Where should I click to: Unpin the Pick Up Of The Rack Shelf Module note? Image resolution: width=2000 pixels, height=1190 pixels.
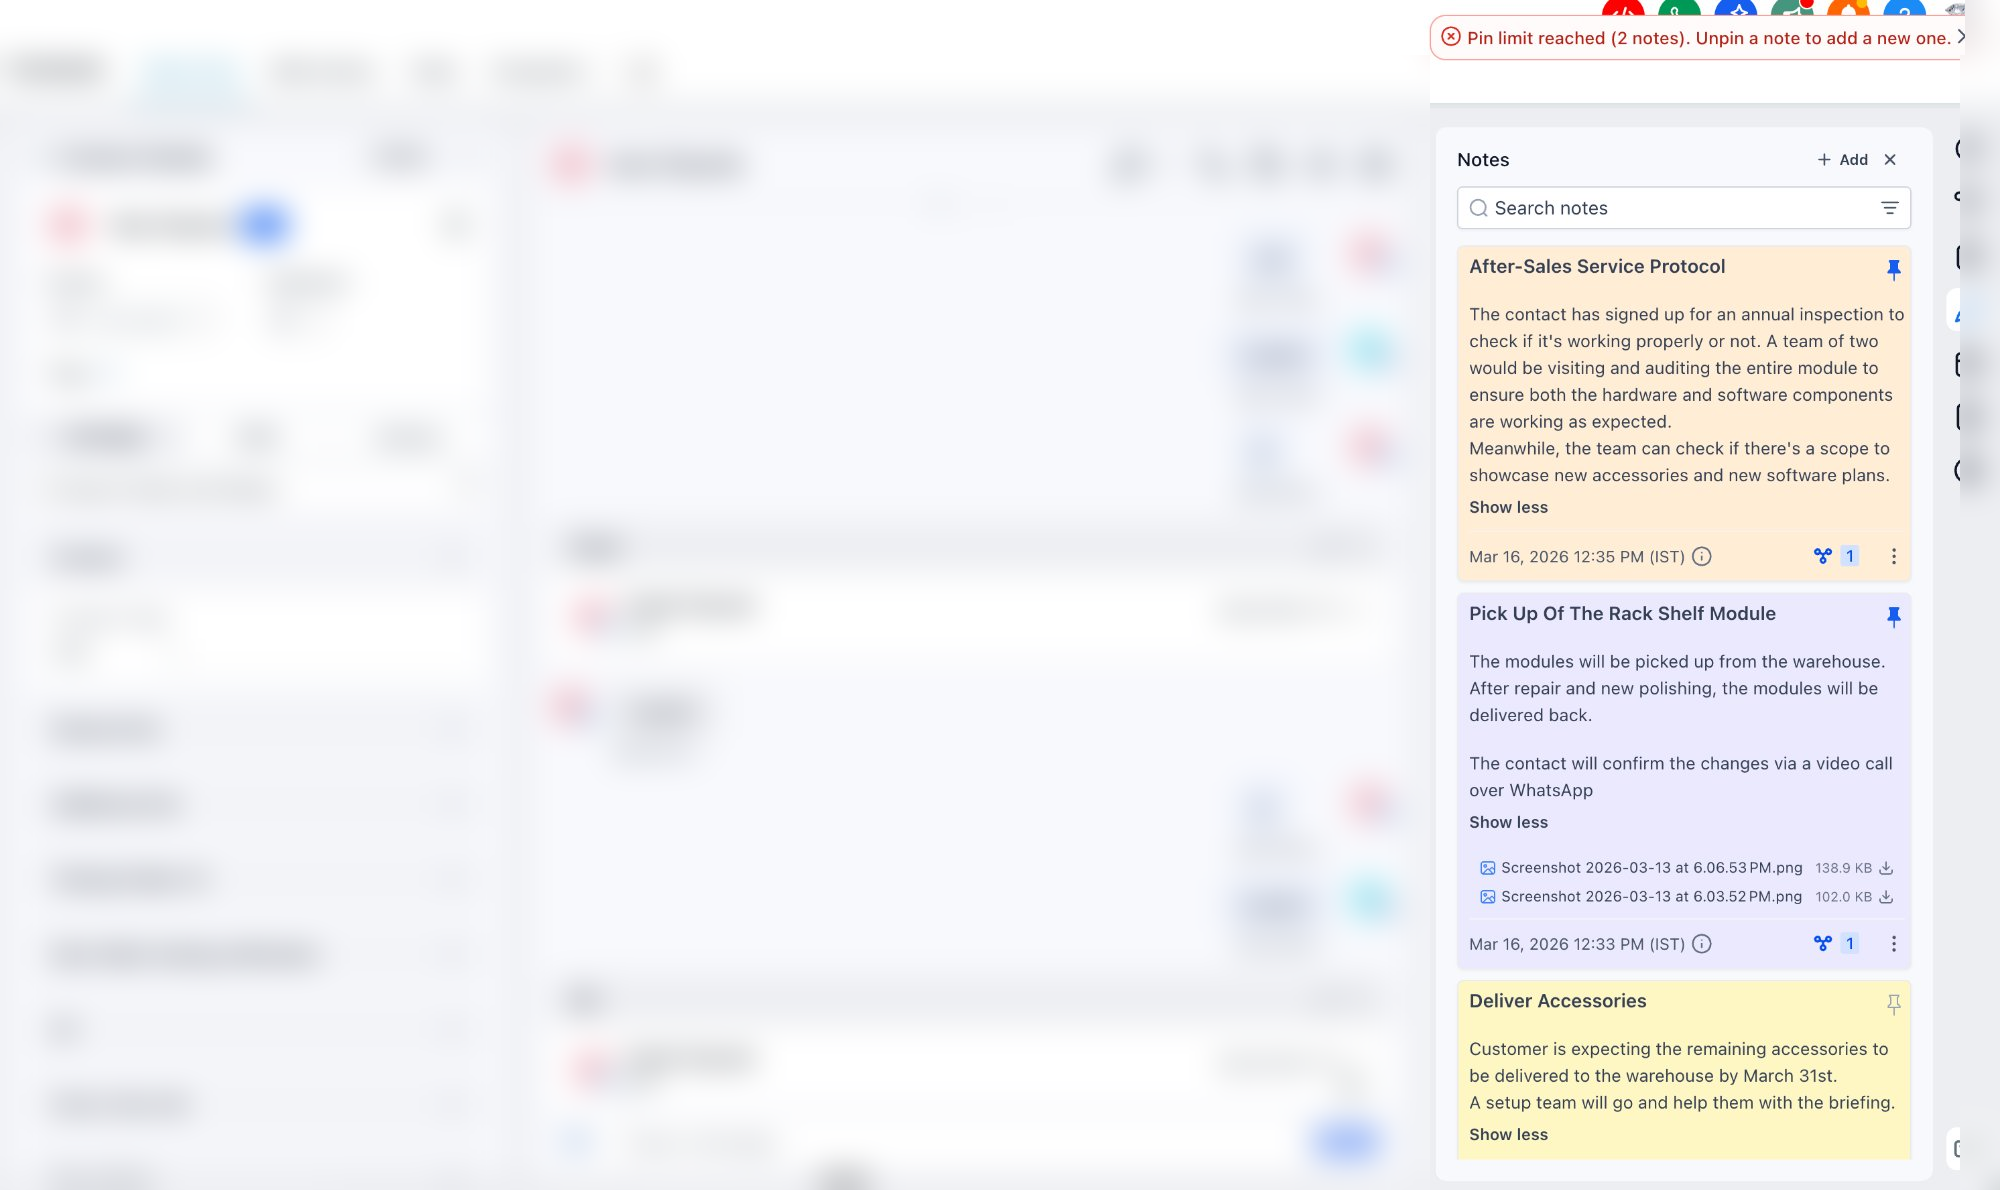1893,616
